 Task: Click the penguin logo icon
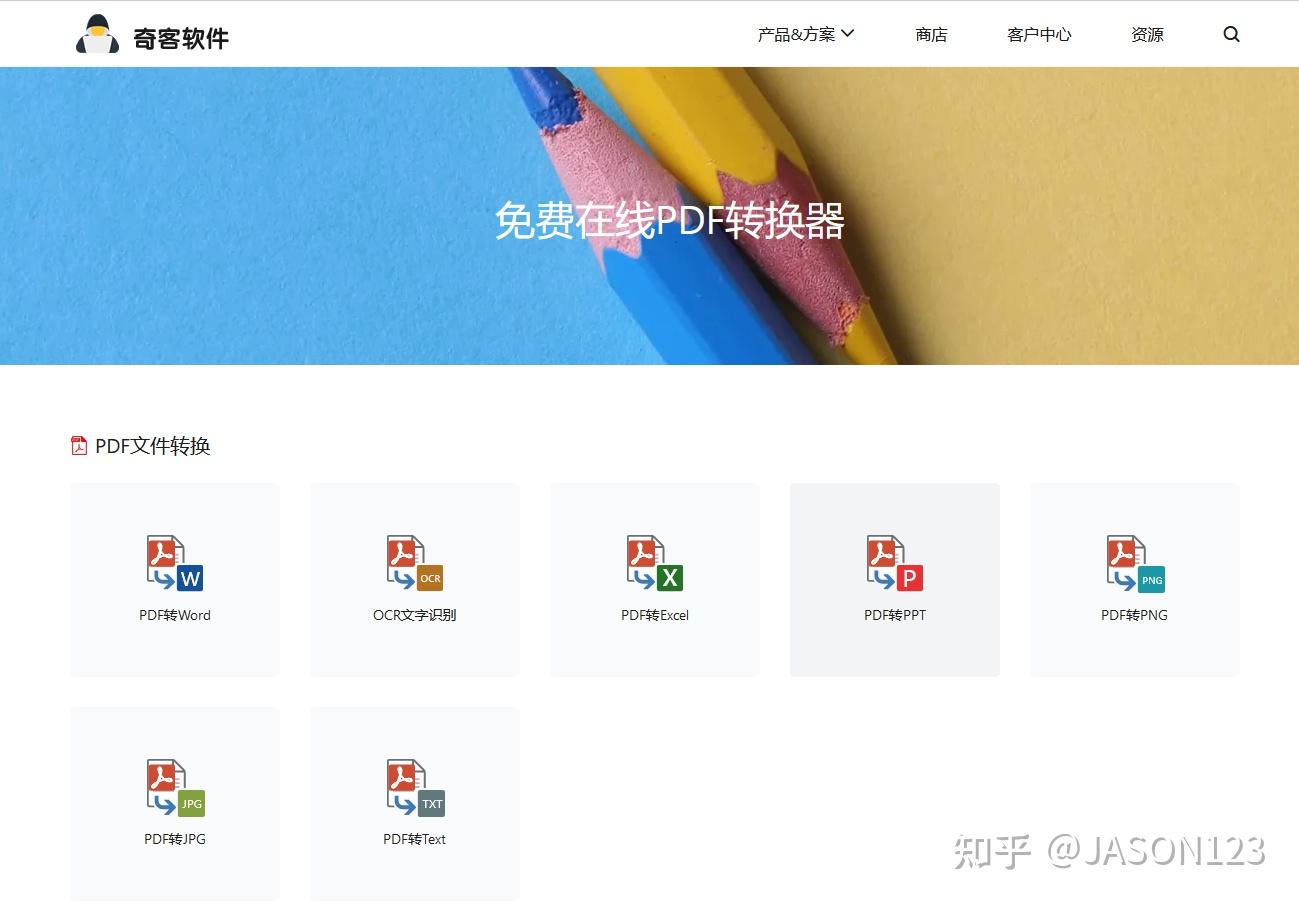tap(97, 35)
